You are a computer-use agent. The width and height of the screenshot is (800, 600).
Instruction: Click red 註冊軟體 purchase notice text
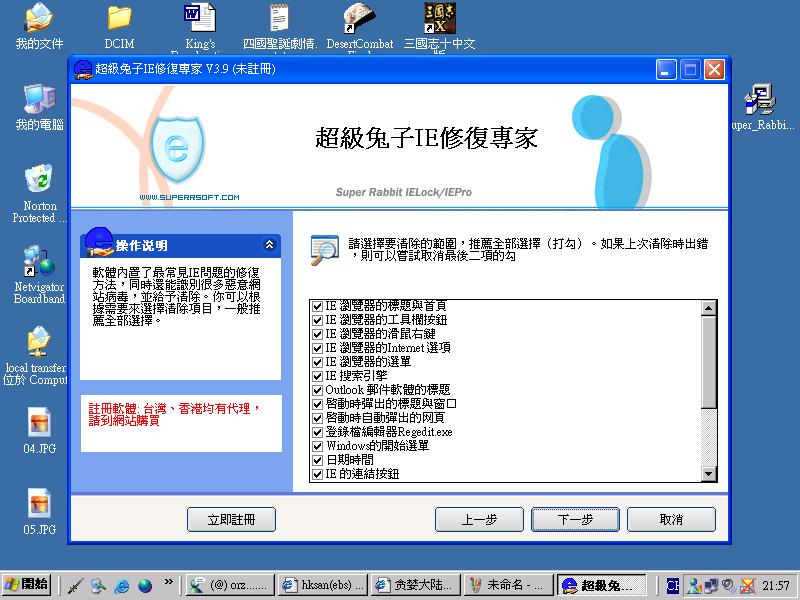coord(175,414)
